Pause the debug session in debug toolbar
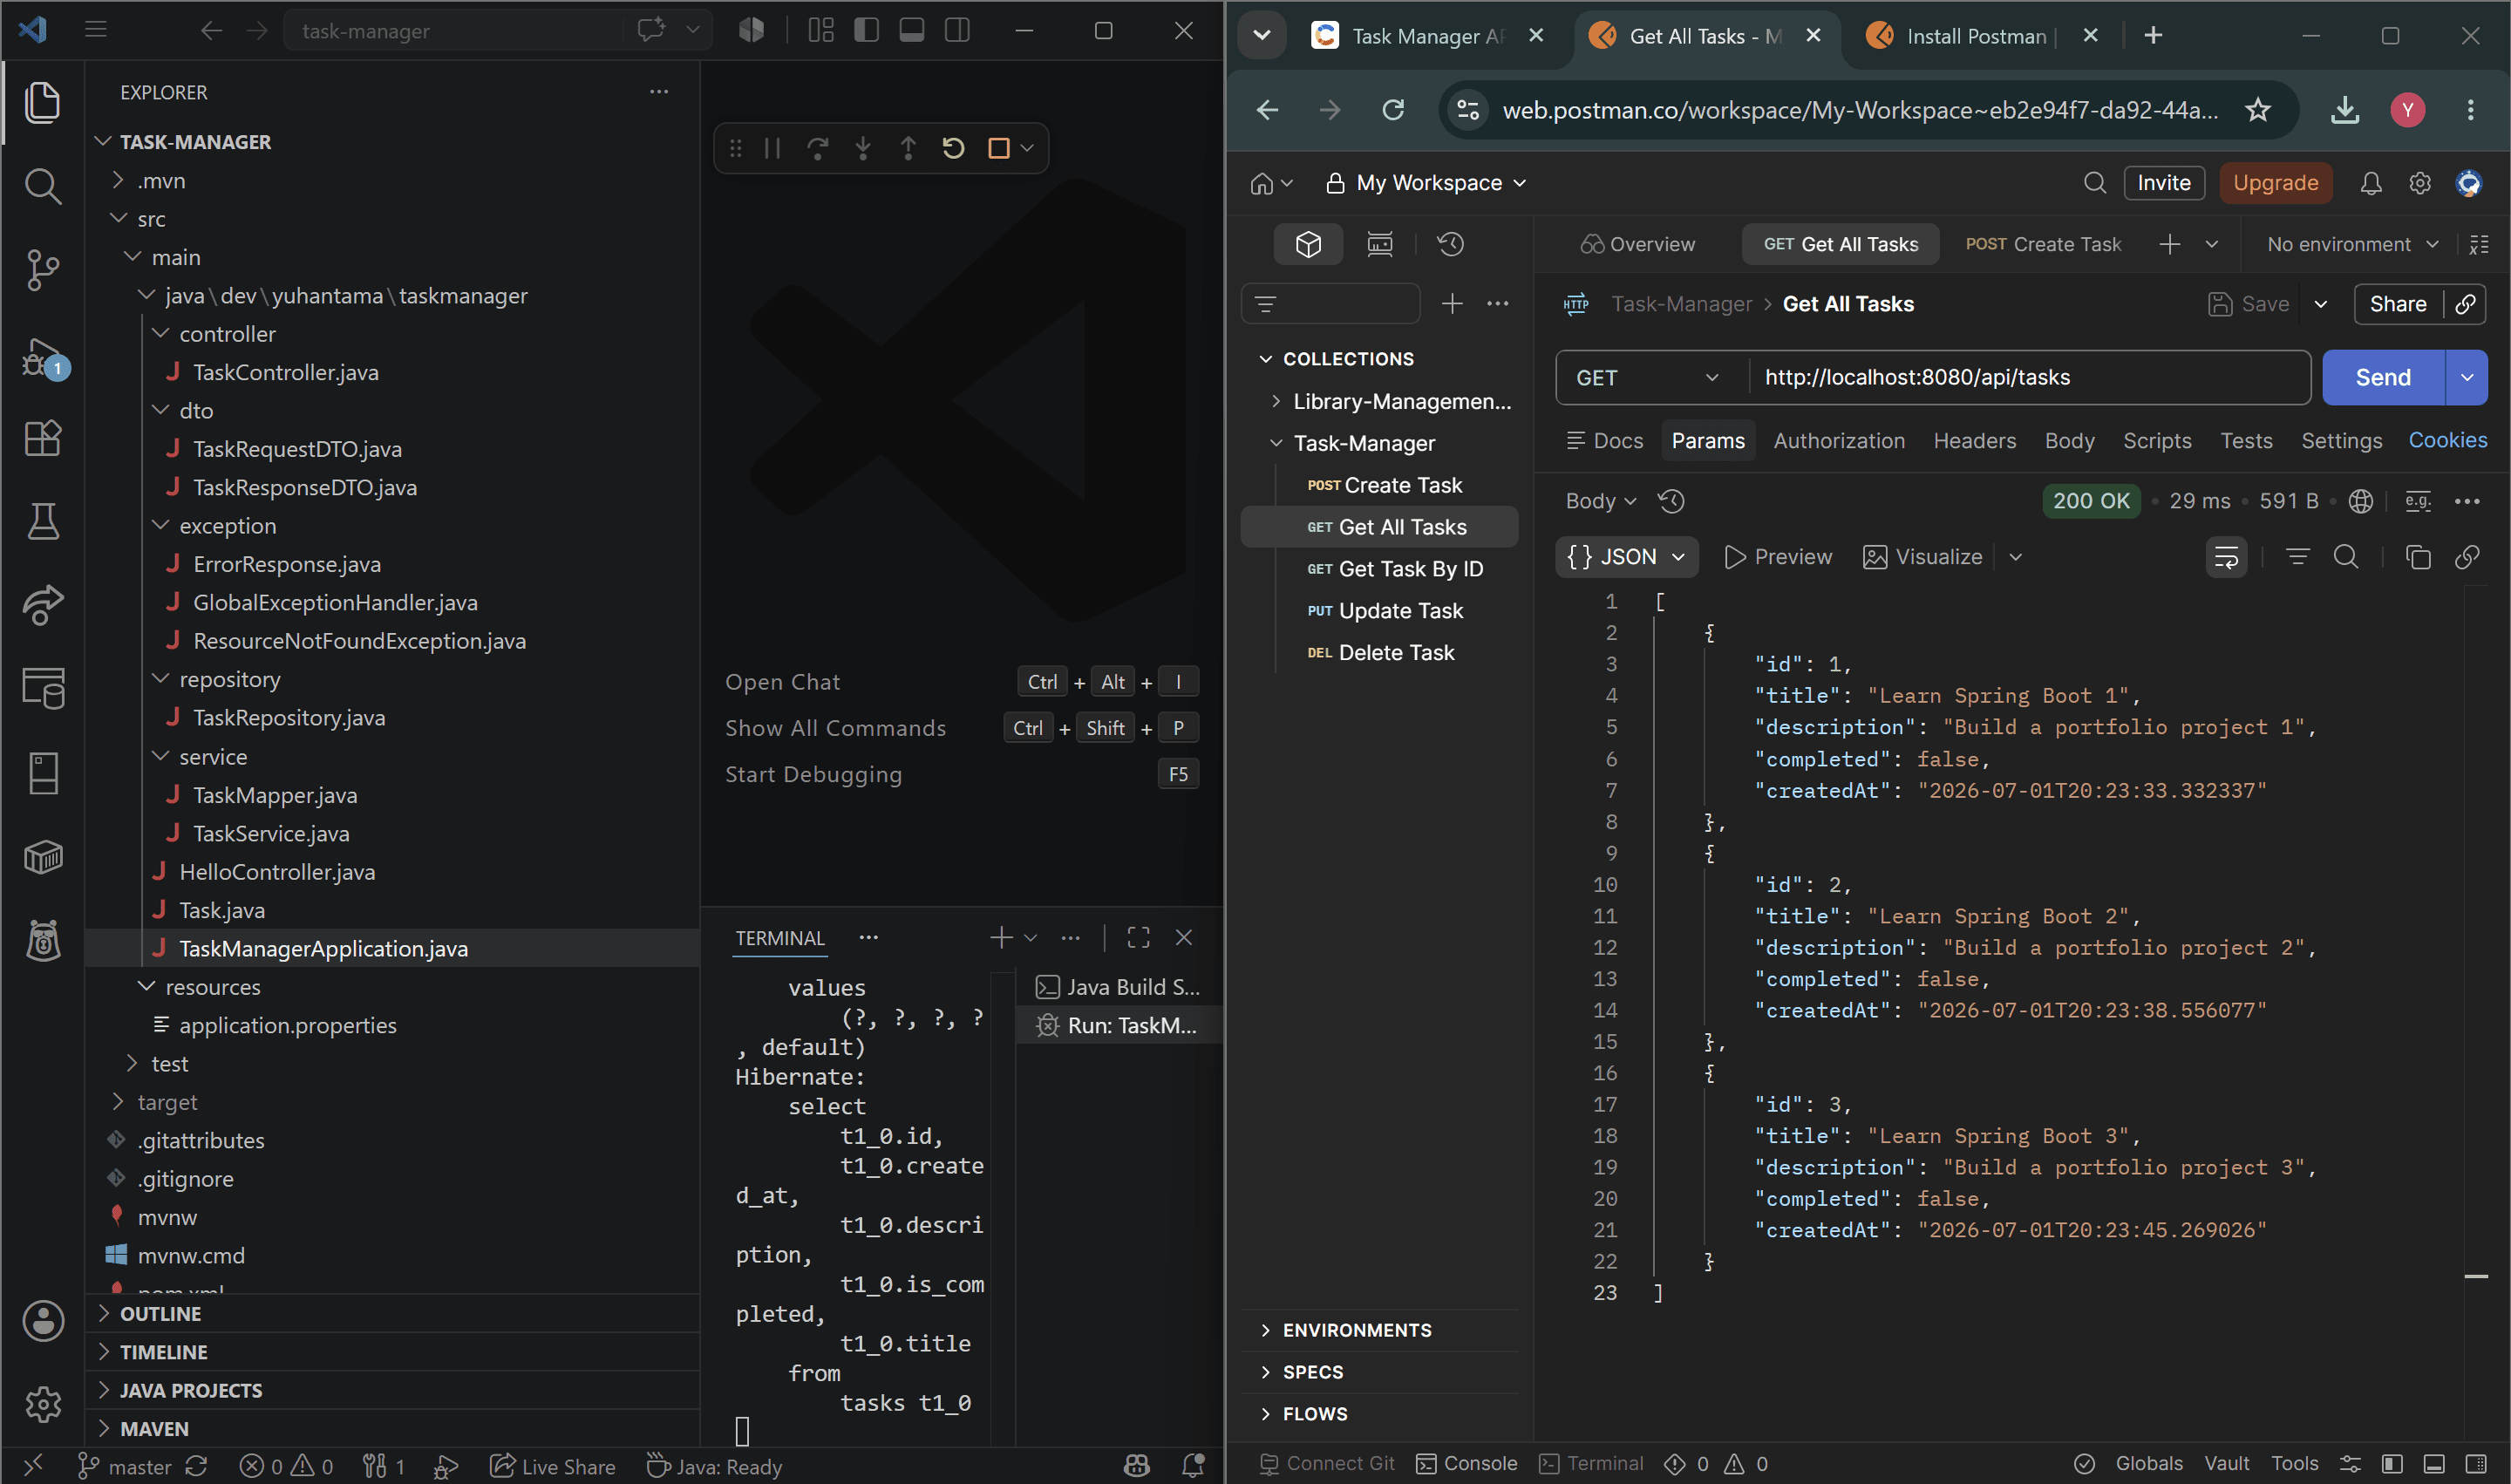Viewport: 2511px width, 1484px height. point(772,148)
